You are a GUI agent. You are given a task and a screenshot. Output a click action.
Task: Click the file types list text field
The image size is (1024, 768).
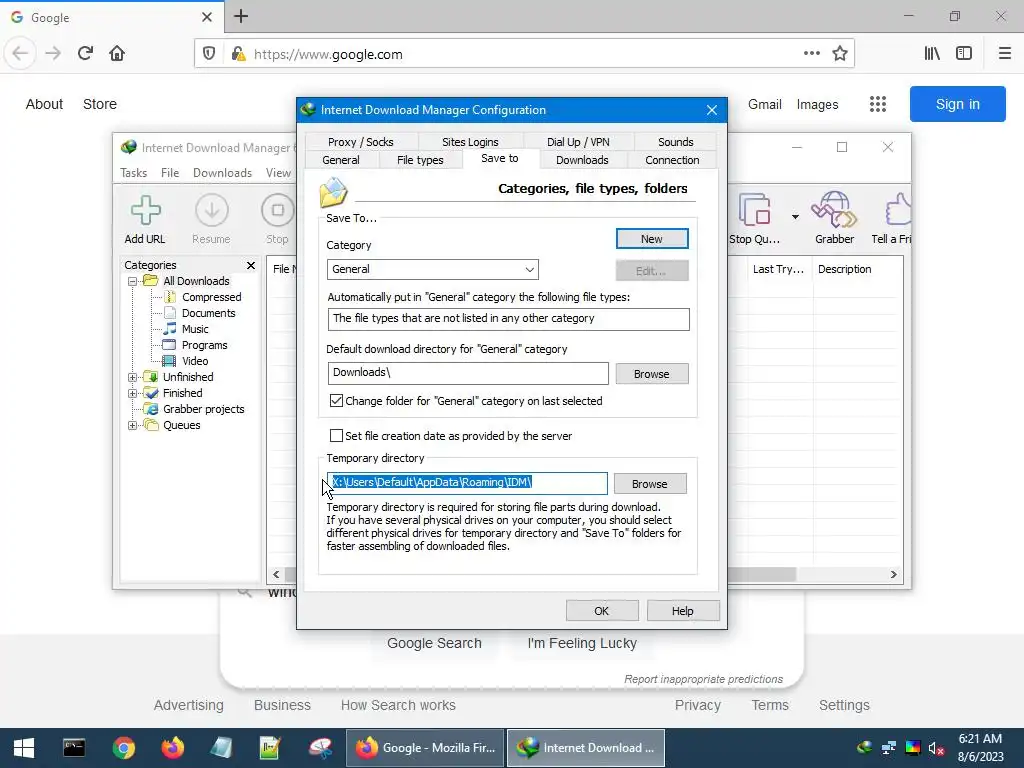click(x=508, y=319)
